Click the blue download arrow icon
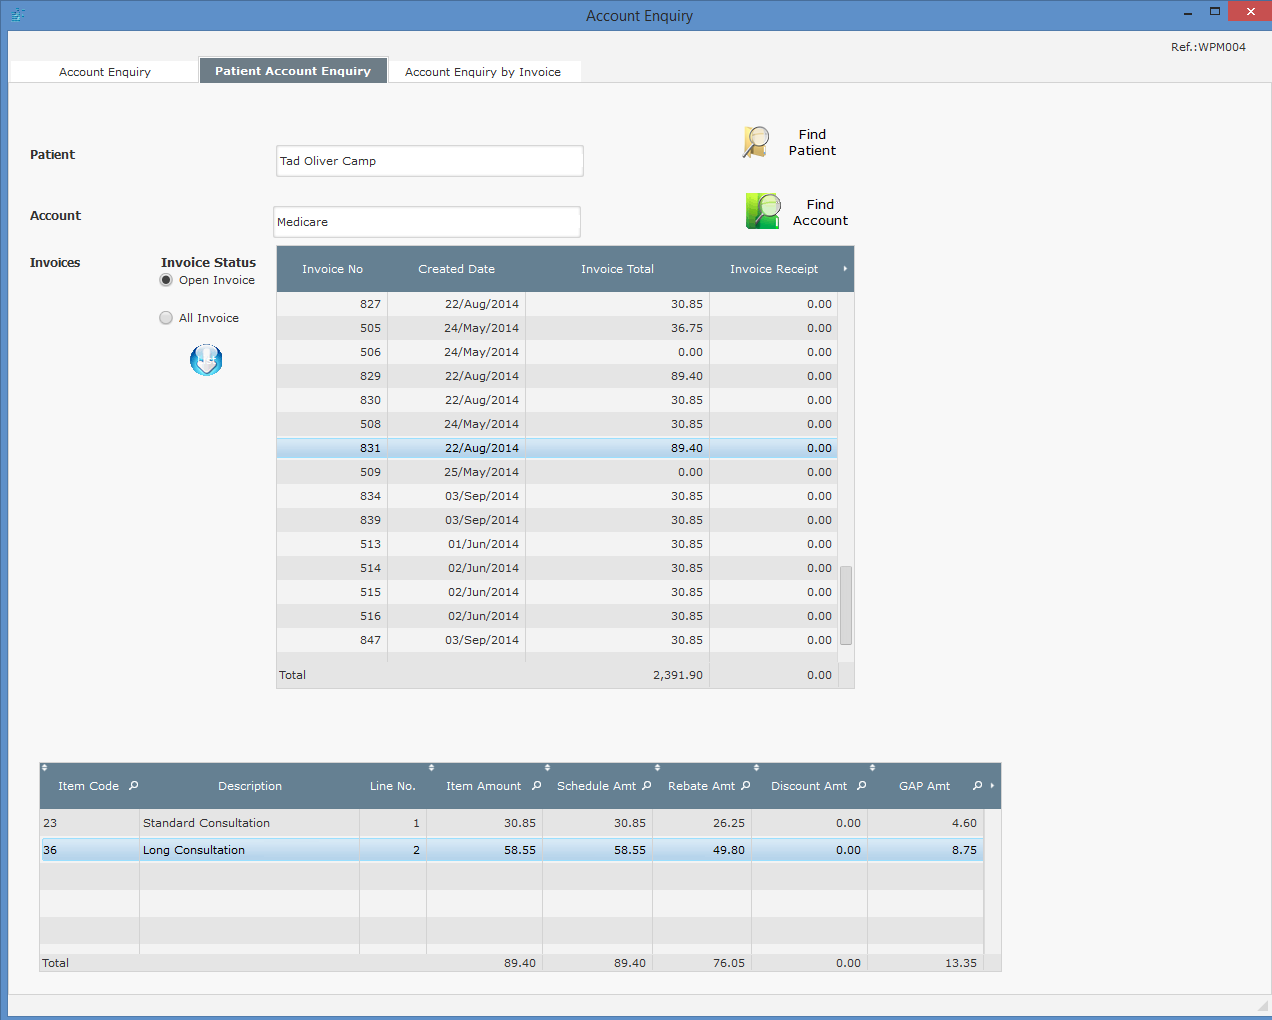 [206, 360]
